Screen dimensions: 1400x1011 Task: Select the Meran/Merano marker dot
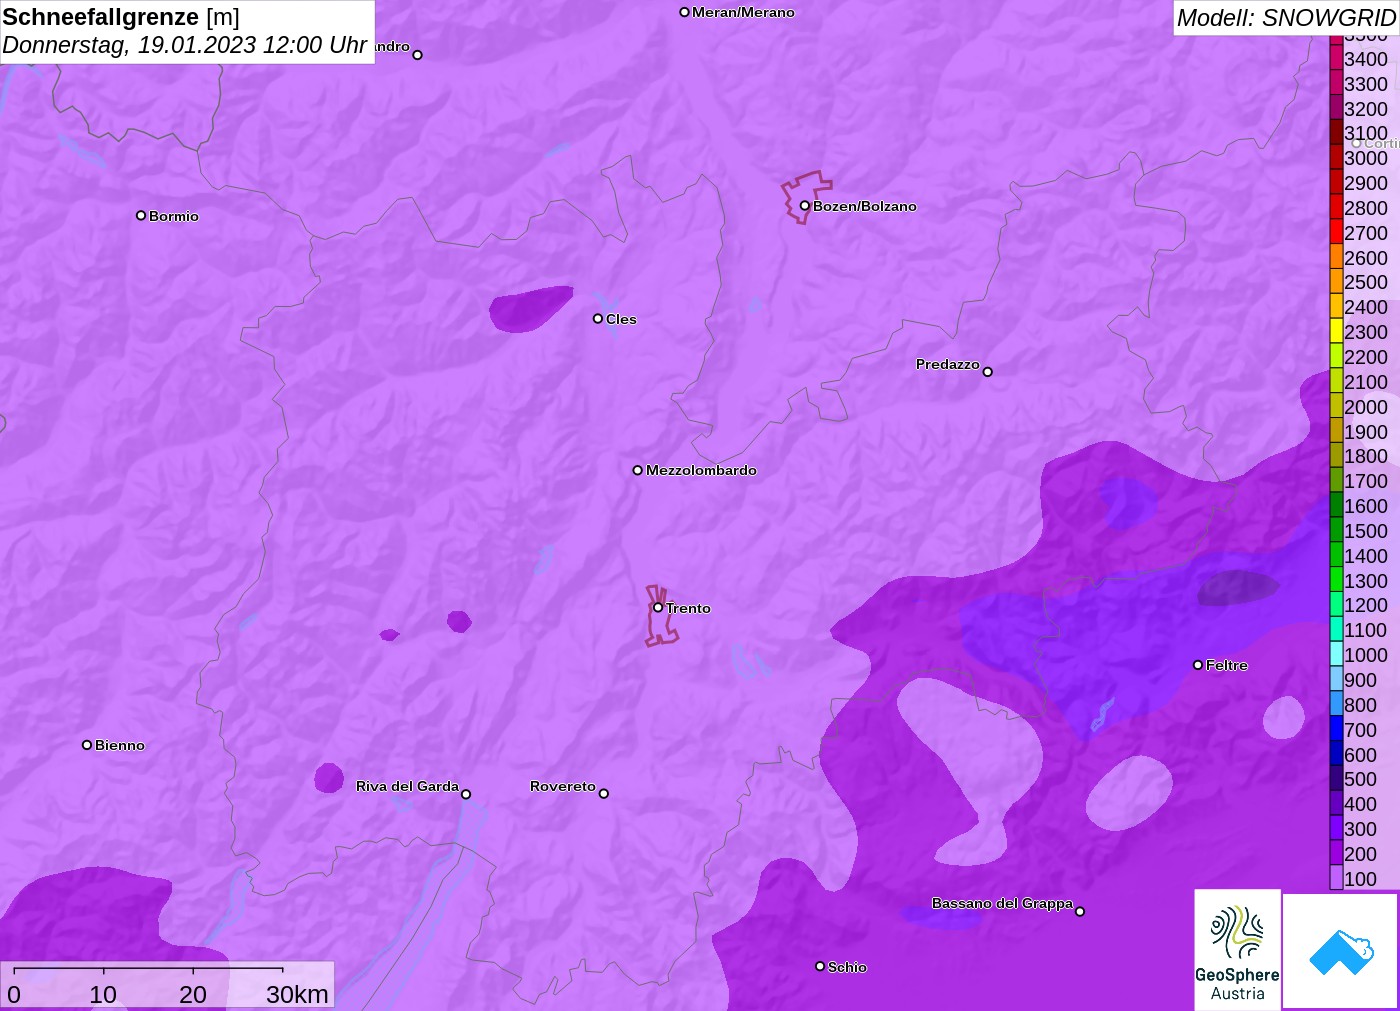pyautogui.click(x=685, y=12)
